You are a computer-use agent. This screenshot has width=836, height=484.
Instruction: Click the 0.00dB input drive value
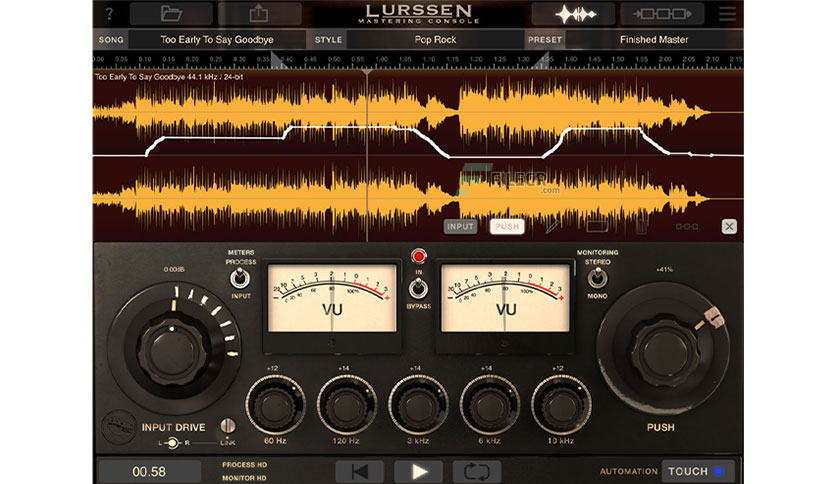click(174, 270)
